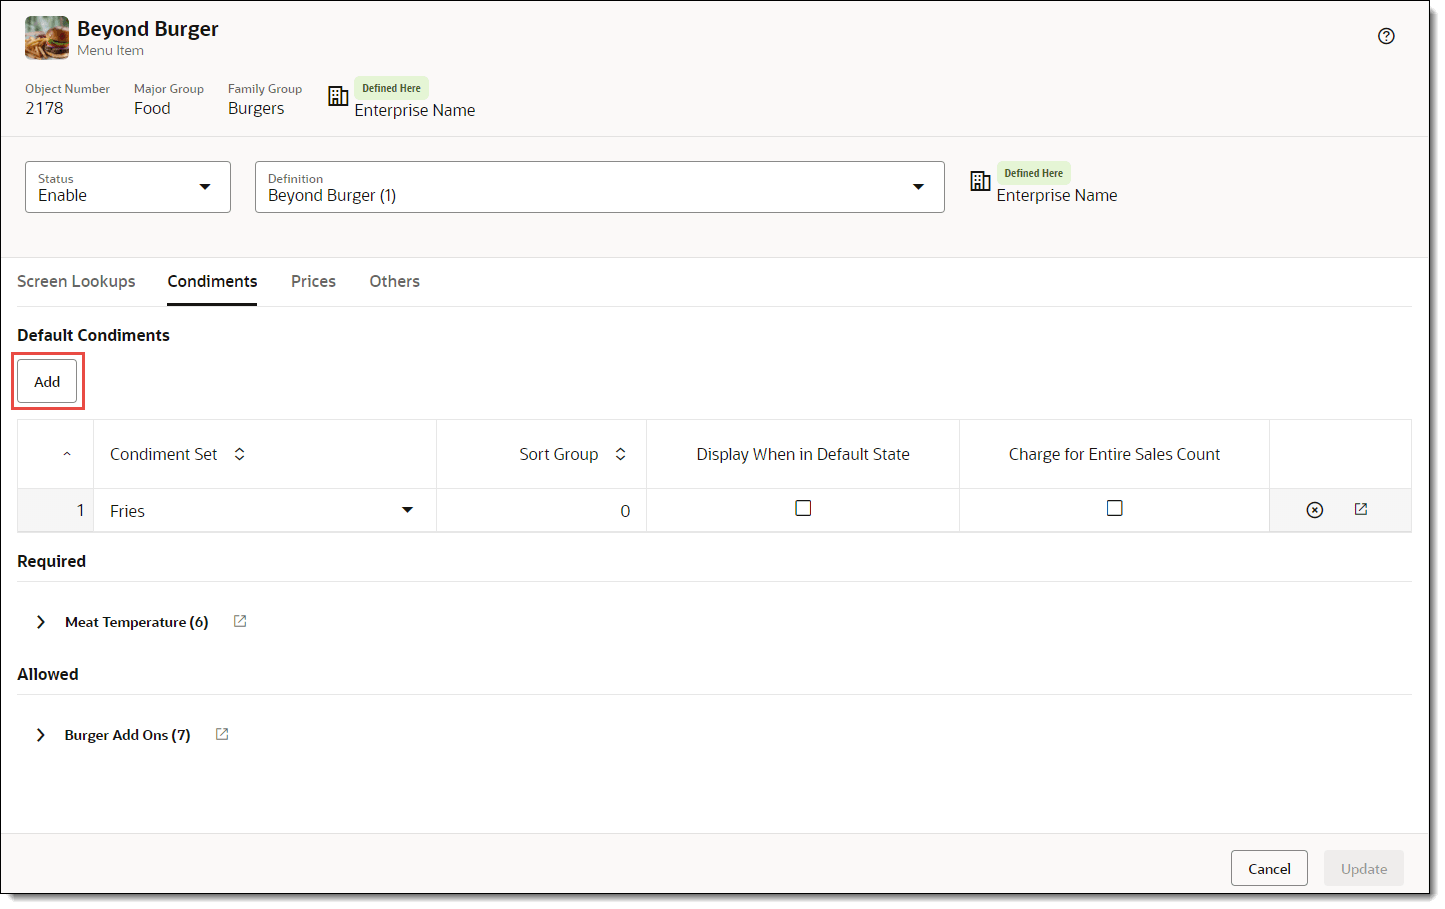Click the Beyond Burger thumbnail image

[47, 38]
